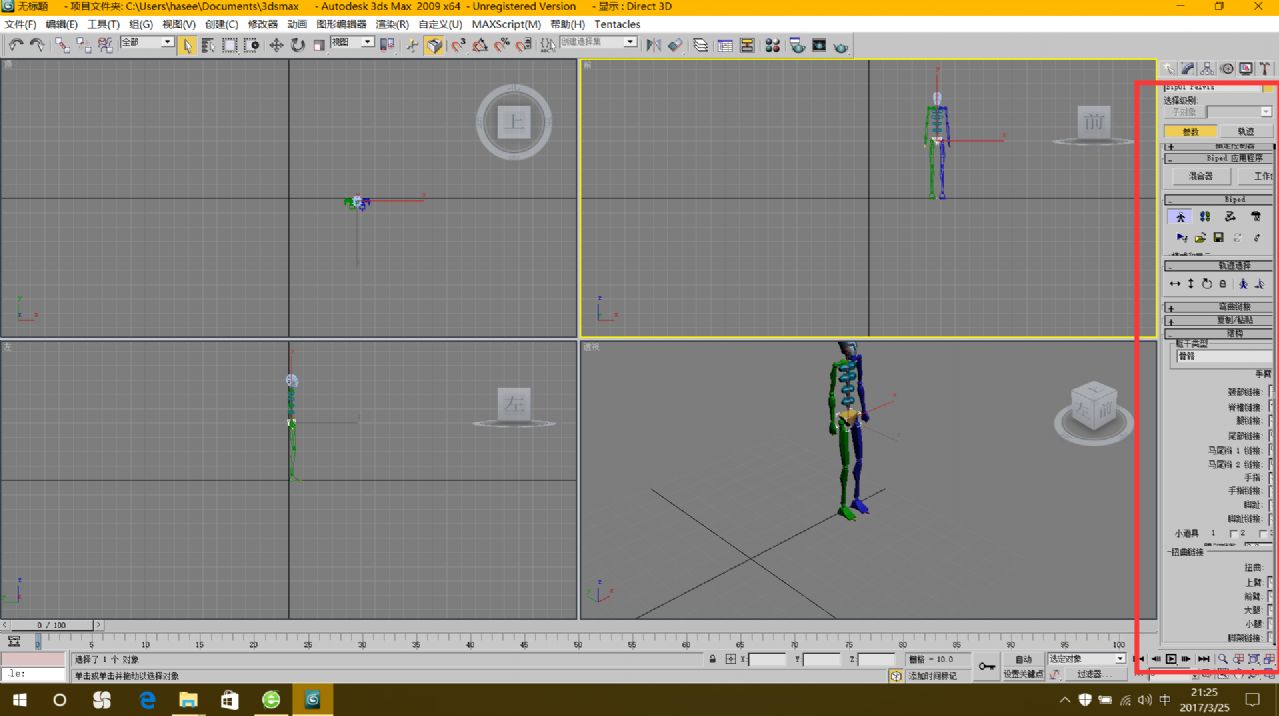
Task: Open the 文件(F) menu
Action: coord(21,24)
